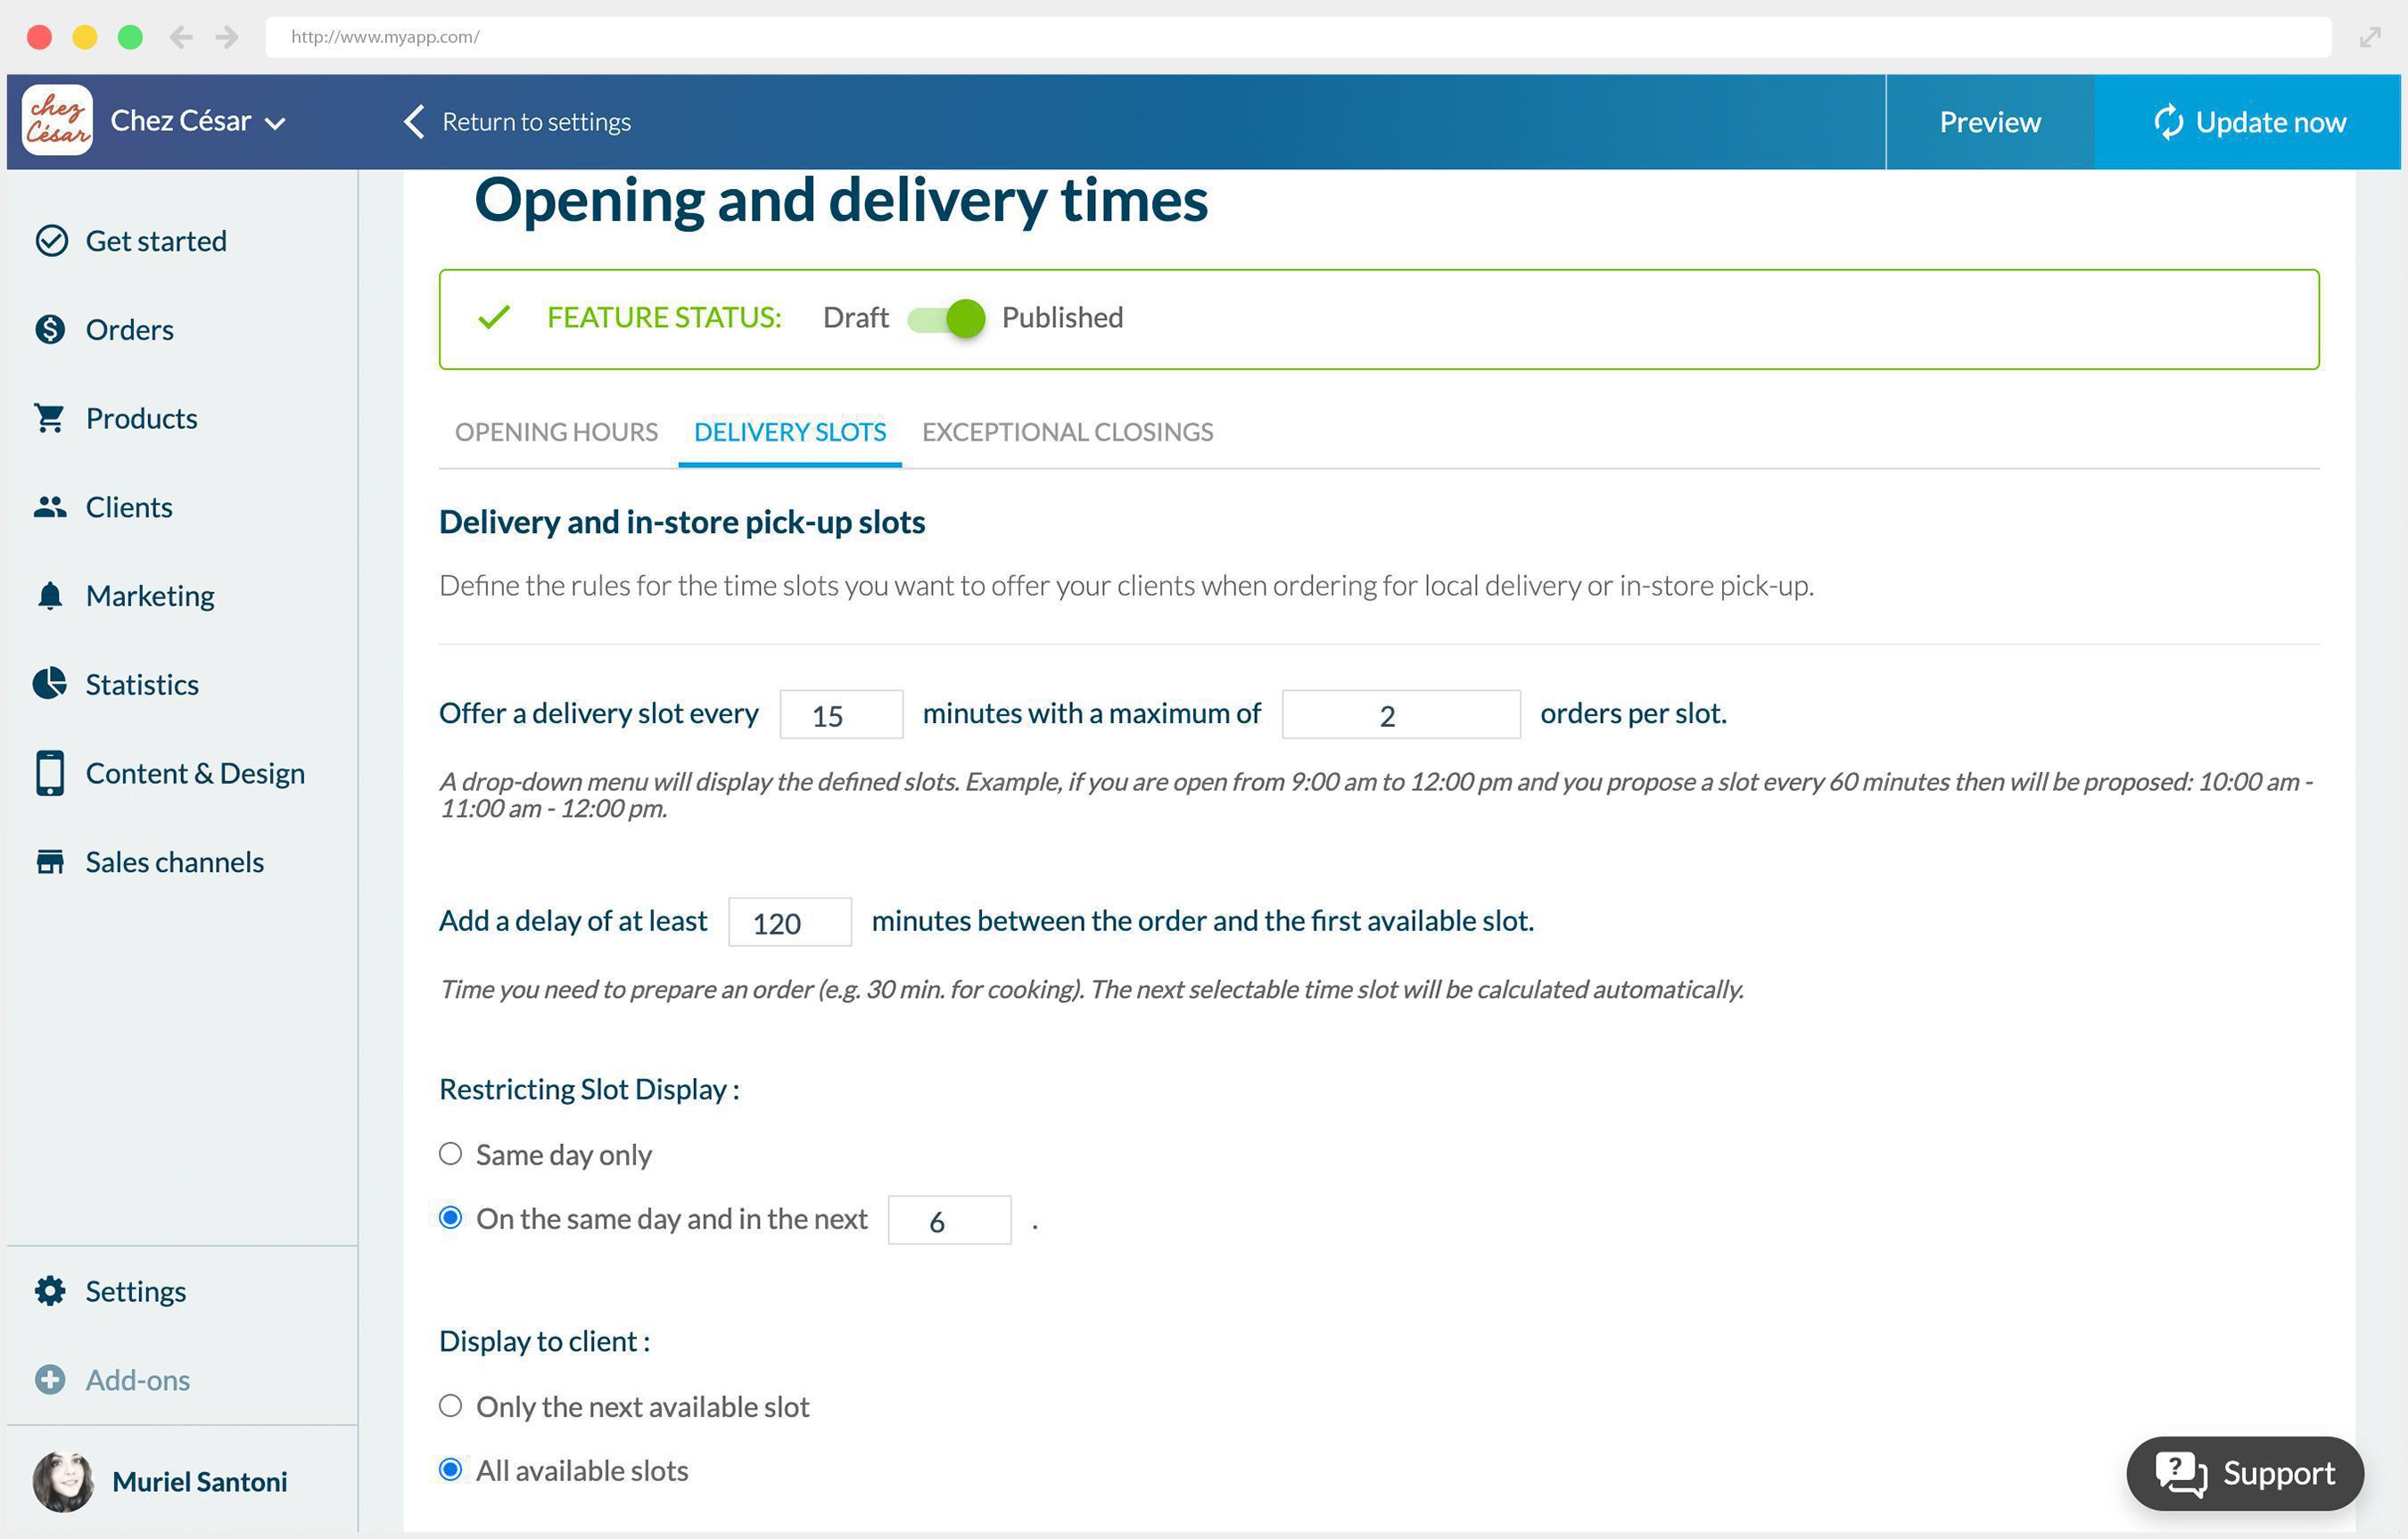Click the Get started checkmark icon
This screenshot has height=1539, width=2408.
pos(51,241)
